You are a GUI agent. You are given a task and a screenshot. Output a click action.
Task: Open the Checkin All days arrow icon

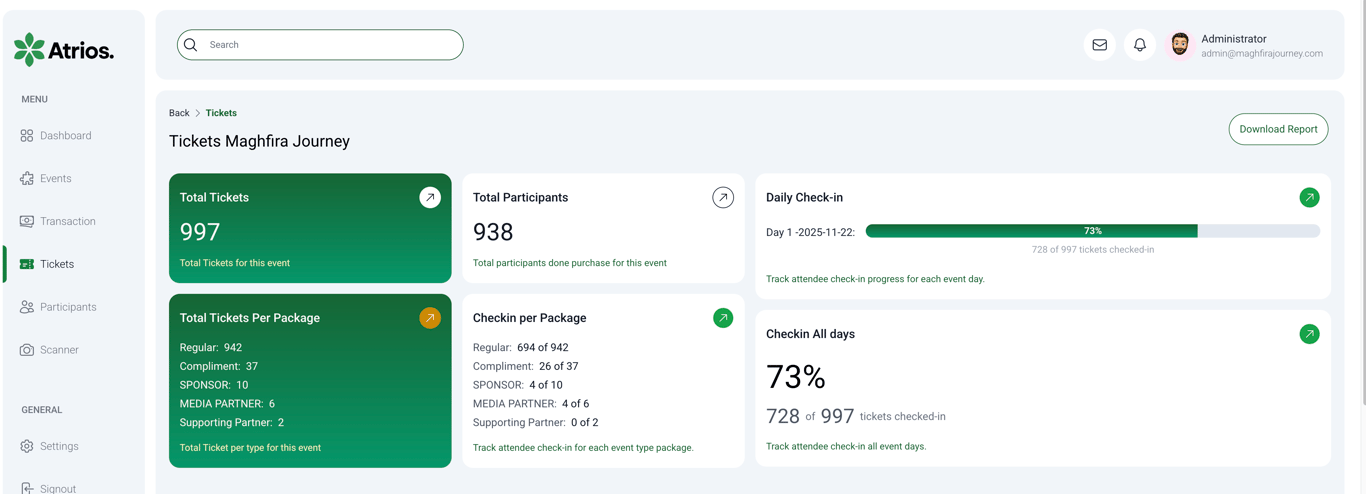click(x=1309, y=334)
